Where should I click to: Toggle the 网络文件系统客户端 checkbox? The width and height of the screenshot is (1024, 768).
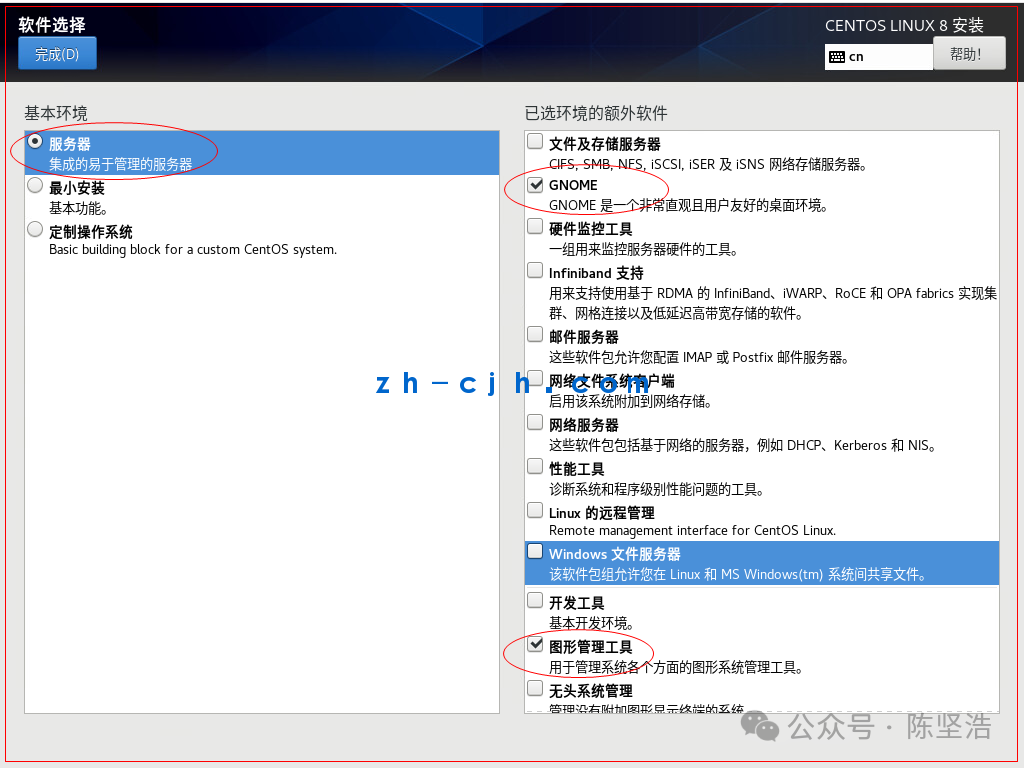tap(535, 378)
